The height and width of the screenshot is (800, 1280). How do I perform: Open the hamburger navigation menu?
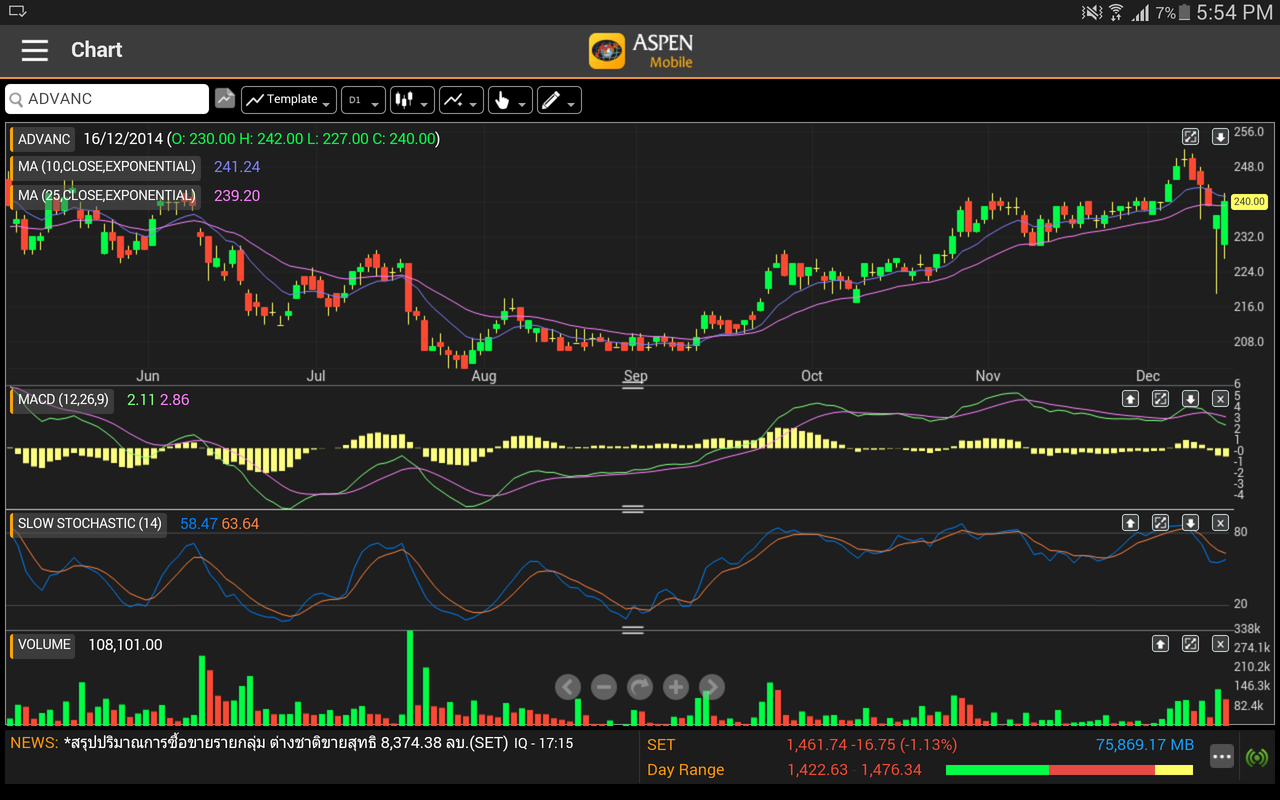coord(35,50)
